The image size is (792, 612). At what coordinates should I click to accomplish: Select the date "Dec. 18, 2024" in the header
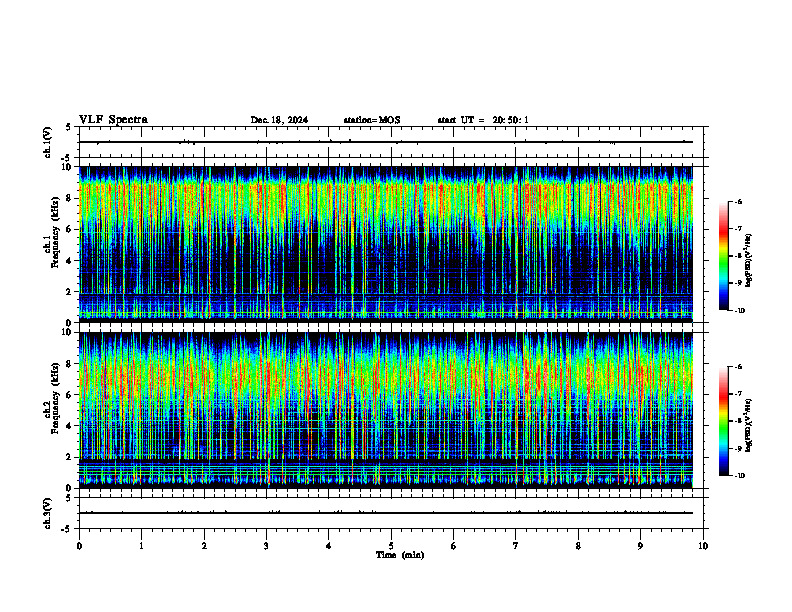tap(279, 120)
